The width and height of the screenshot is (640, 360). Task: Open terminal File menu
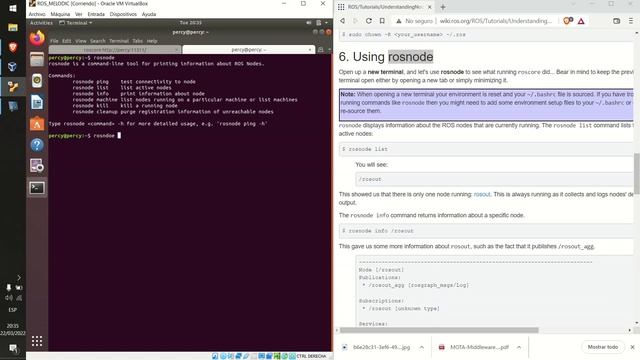[x=54, y=41]
